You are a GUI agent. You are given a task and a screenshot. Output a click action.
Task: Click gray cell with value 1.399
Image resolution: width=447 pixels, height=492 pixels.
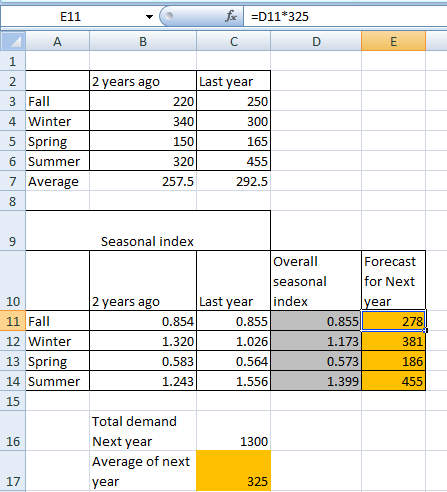click(316, 381)
